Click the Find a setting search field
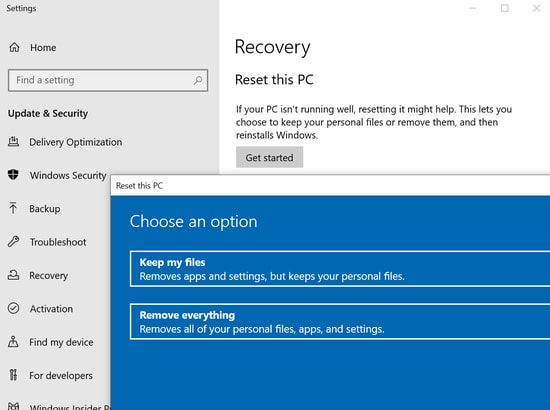 pos(108,80)
